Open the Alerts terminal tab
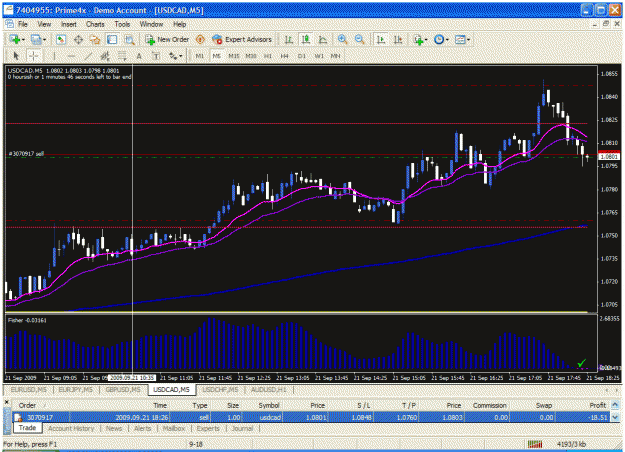625x452 pixels. click(142, 428)
